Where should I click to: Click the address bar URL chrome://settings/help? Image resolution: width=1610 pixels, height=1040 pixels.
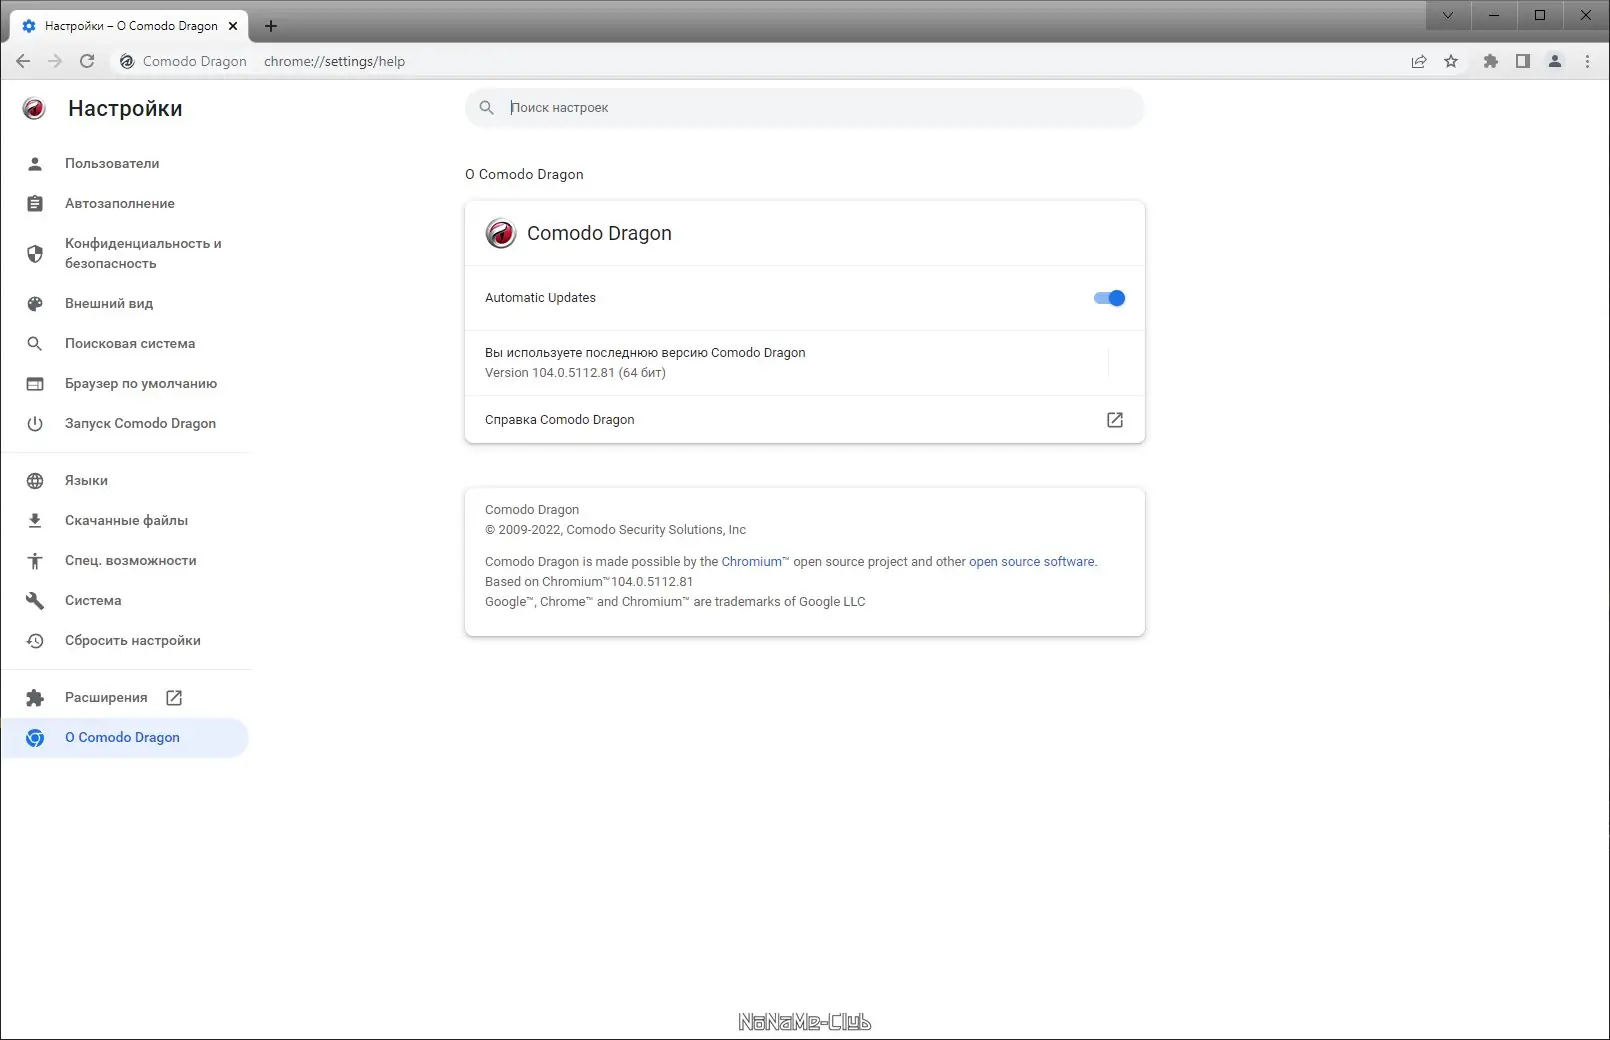[x=334, y=61]
